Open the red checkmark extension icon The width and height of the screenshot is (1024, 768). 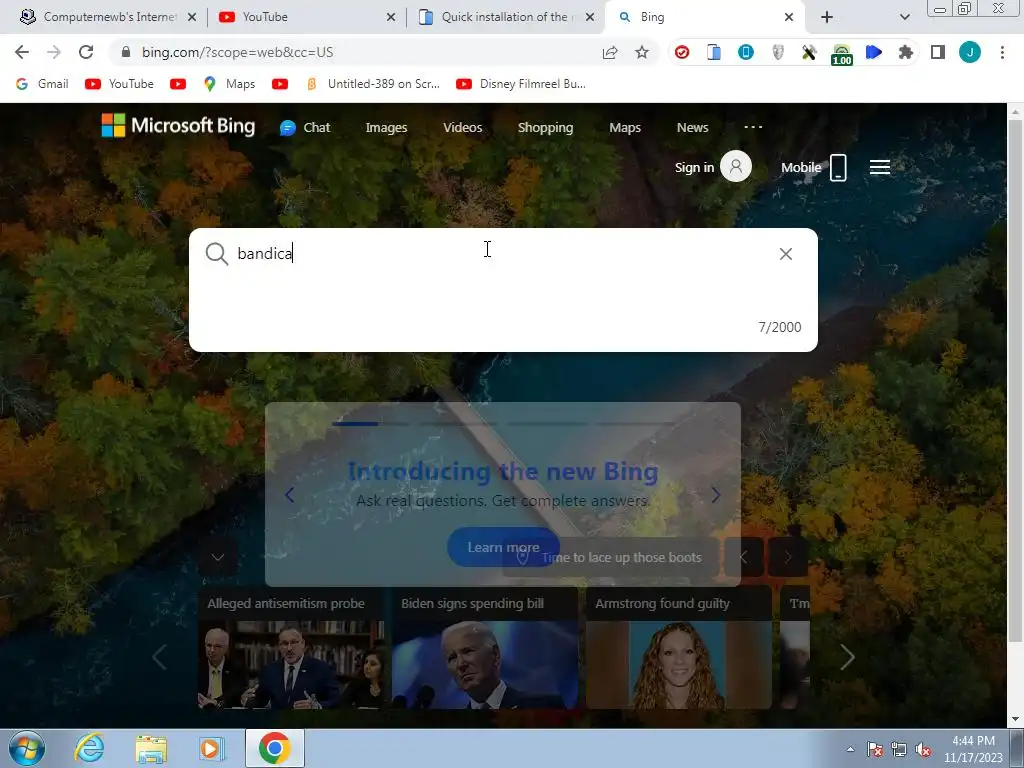[682, 52]
